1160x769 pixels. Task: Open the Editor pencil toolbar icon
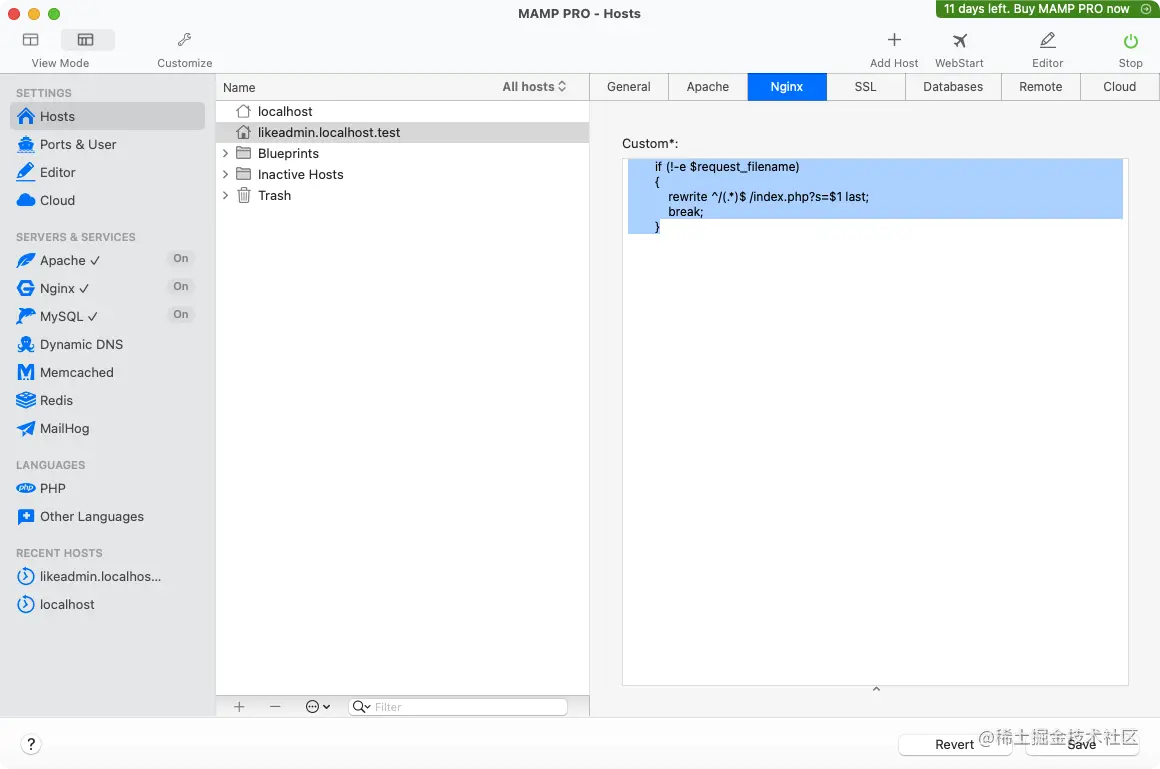1048,40
